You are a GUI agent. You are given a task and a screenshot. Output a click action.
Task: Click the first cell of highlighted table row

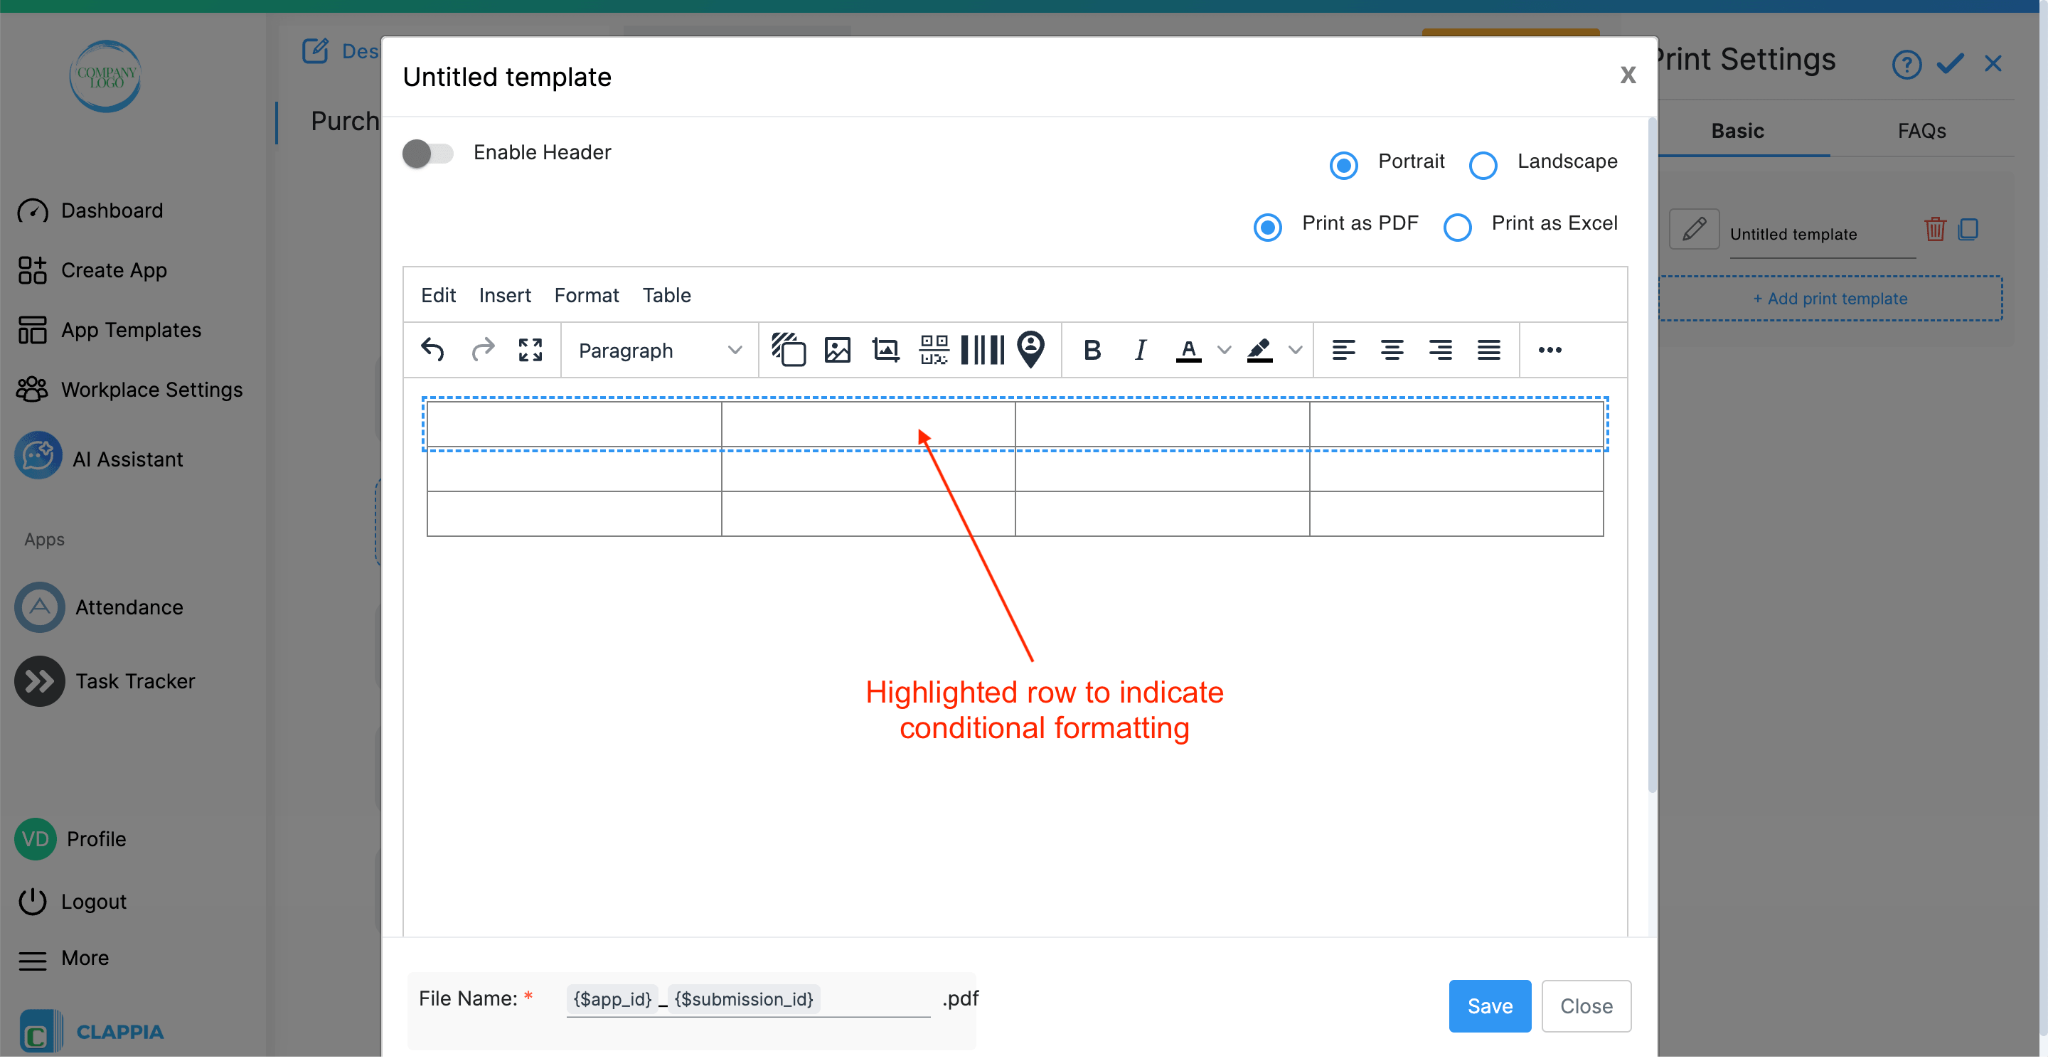tap(574, 424)
